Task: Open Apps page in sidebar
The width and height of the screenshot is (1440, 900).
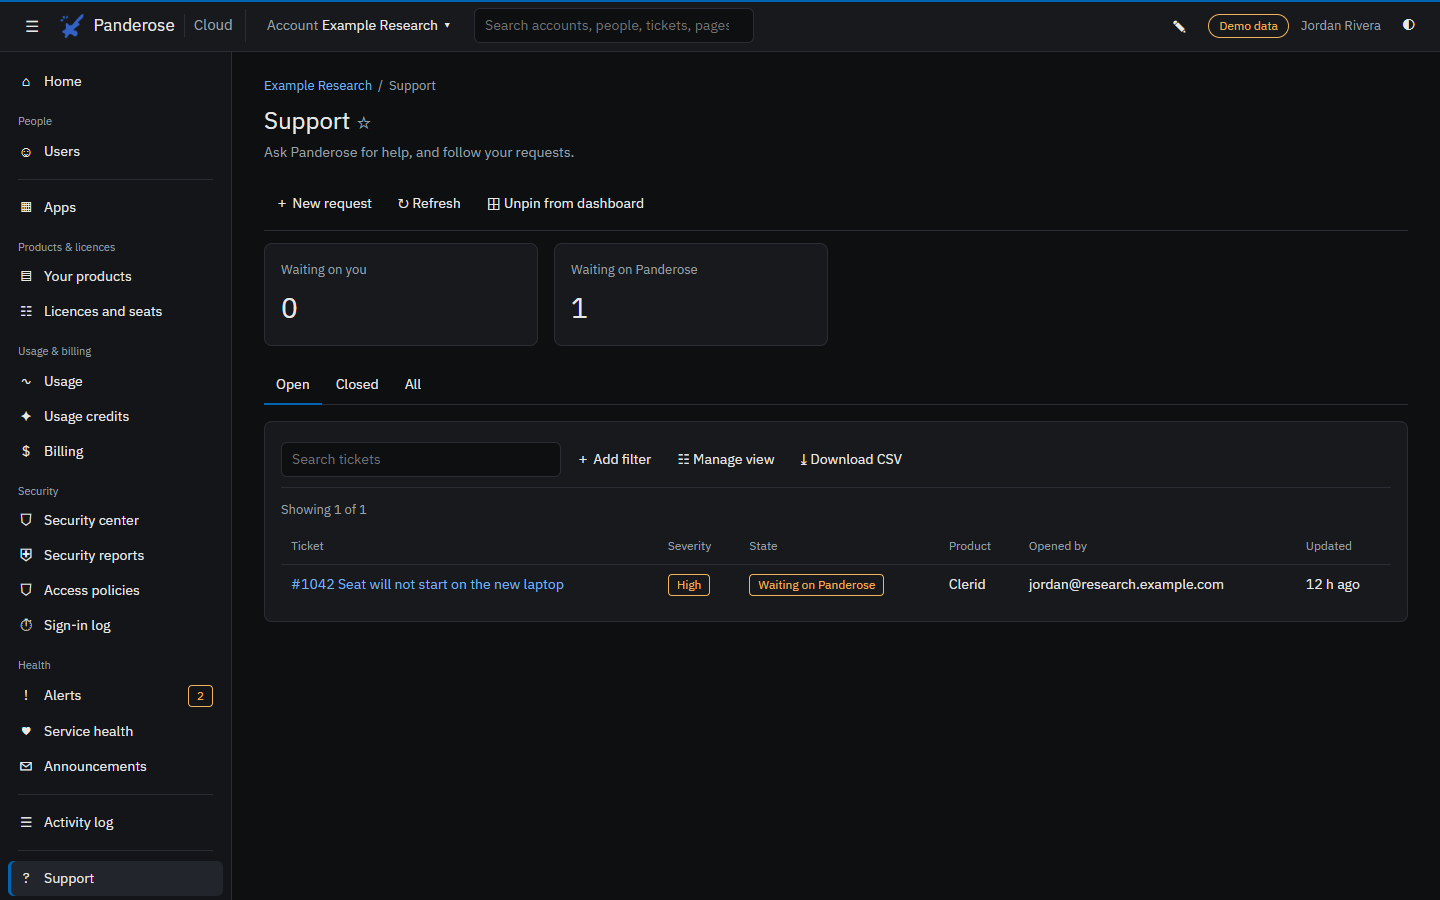Action: tap(115, 208)
